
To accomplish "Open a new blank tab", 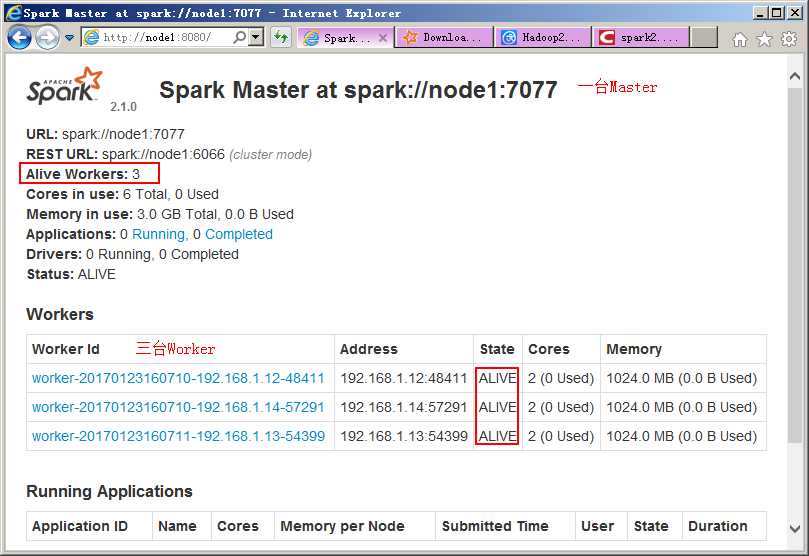I will (x=704, y=38).
